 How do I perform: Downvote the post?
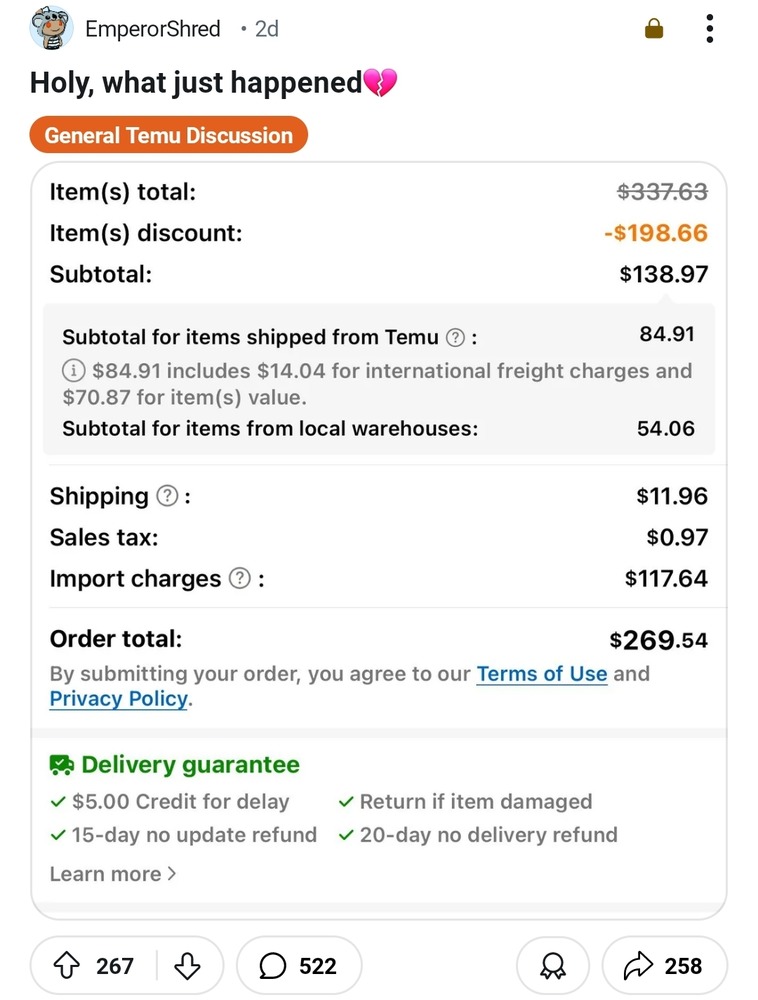[187, 966]
